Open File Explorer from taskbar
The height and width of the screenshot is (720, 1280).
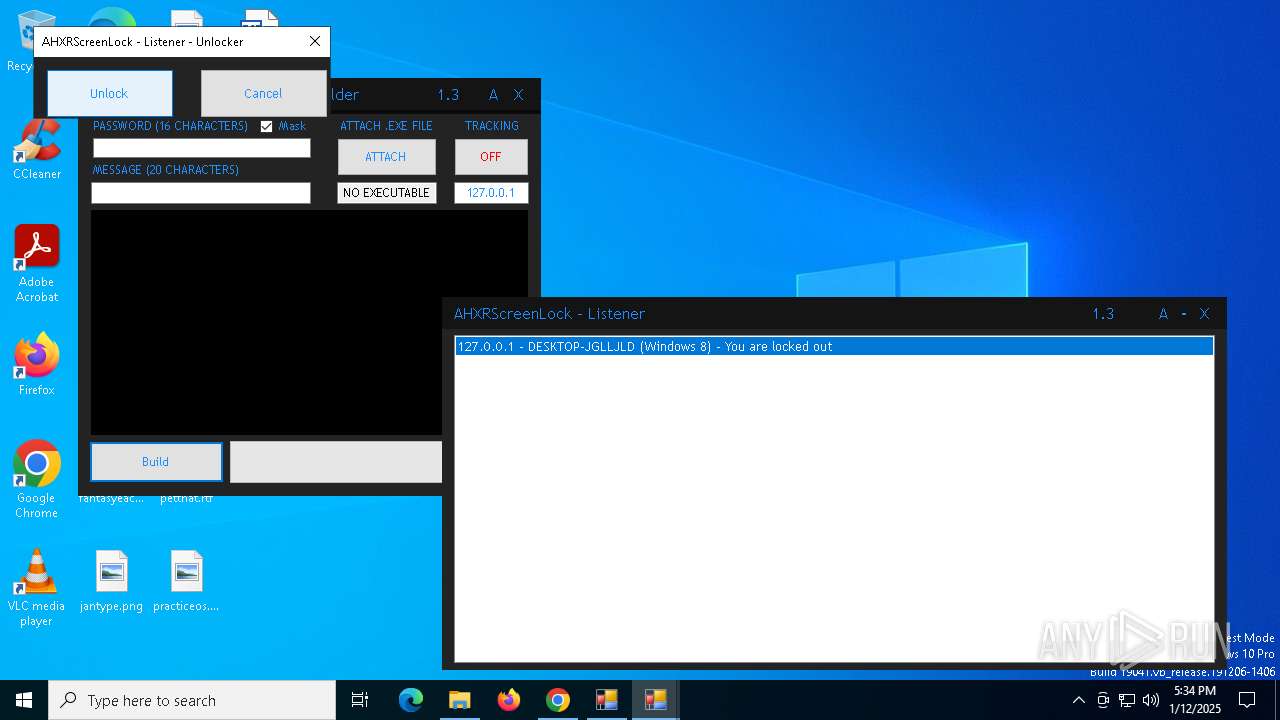[460, 700]
